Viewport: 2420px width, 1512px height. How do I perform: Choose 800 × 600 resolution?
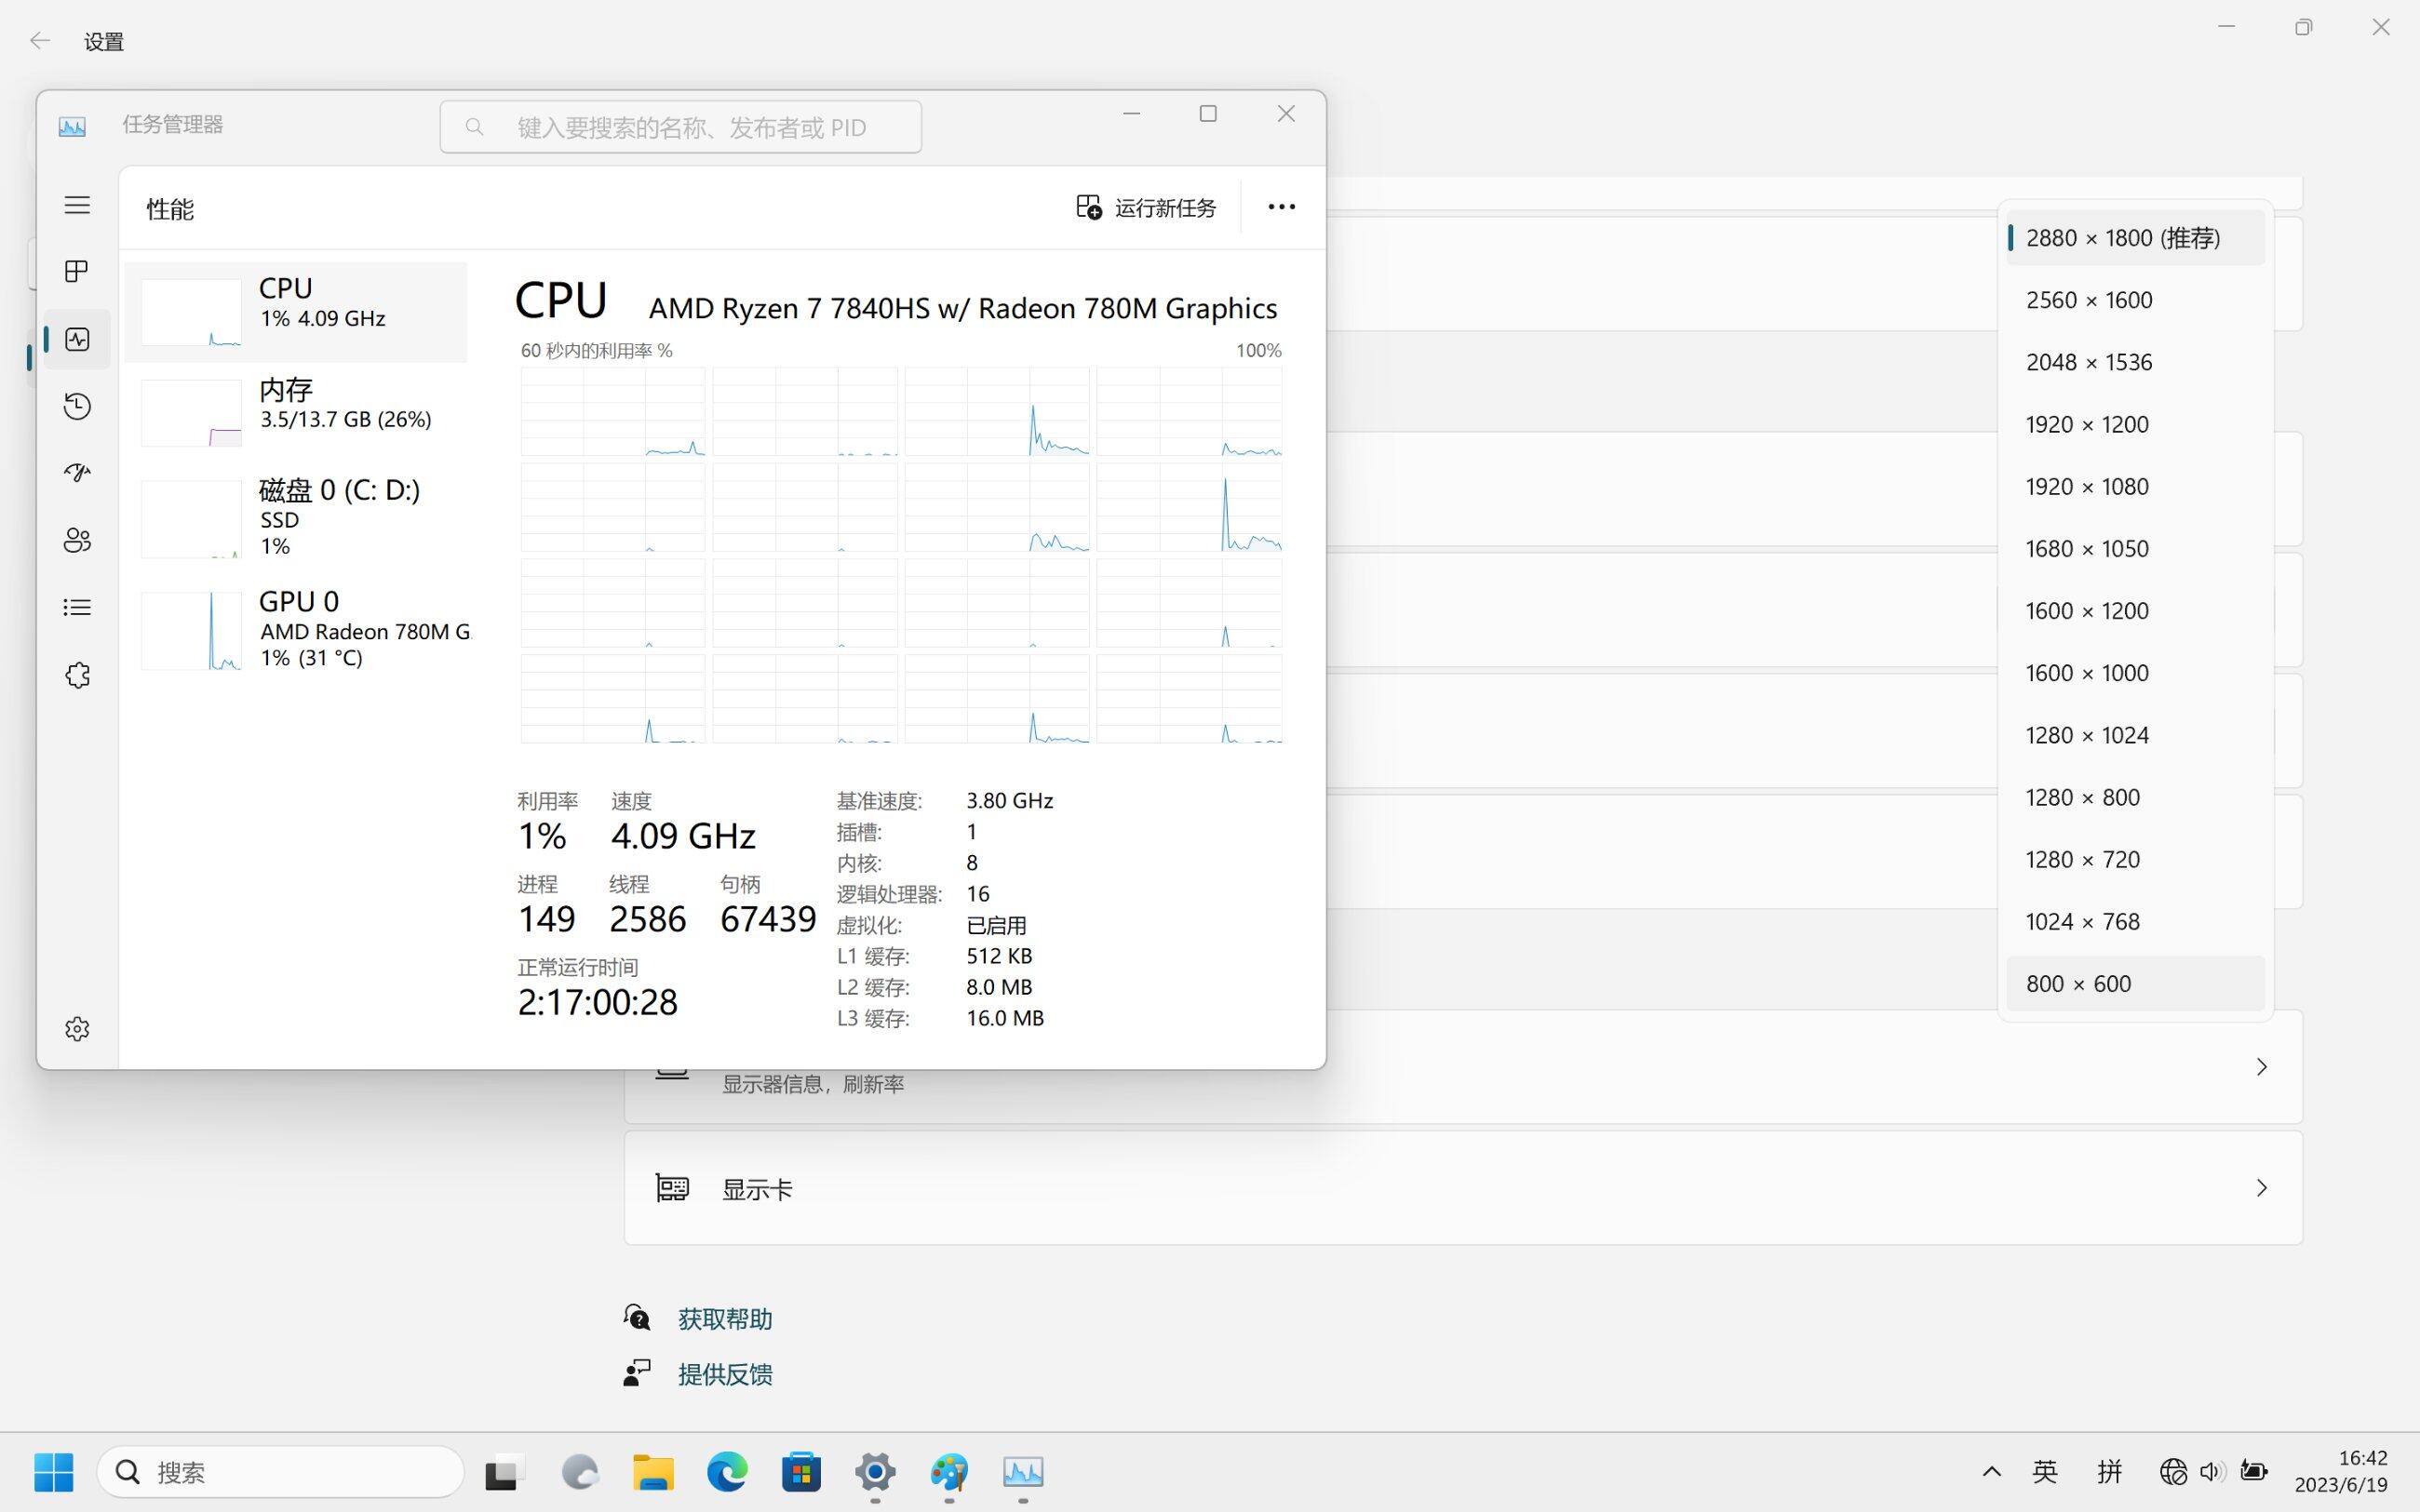(x=2135, y=983)
